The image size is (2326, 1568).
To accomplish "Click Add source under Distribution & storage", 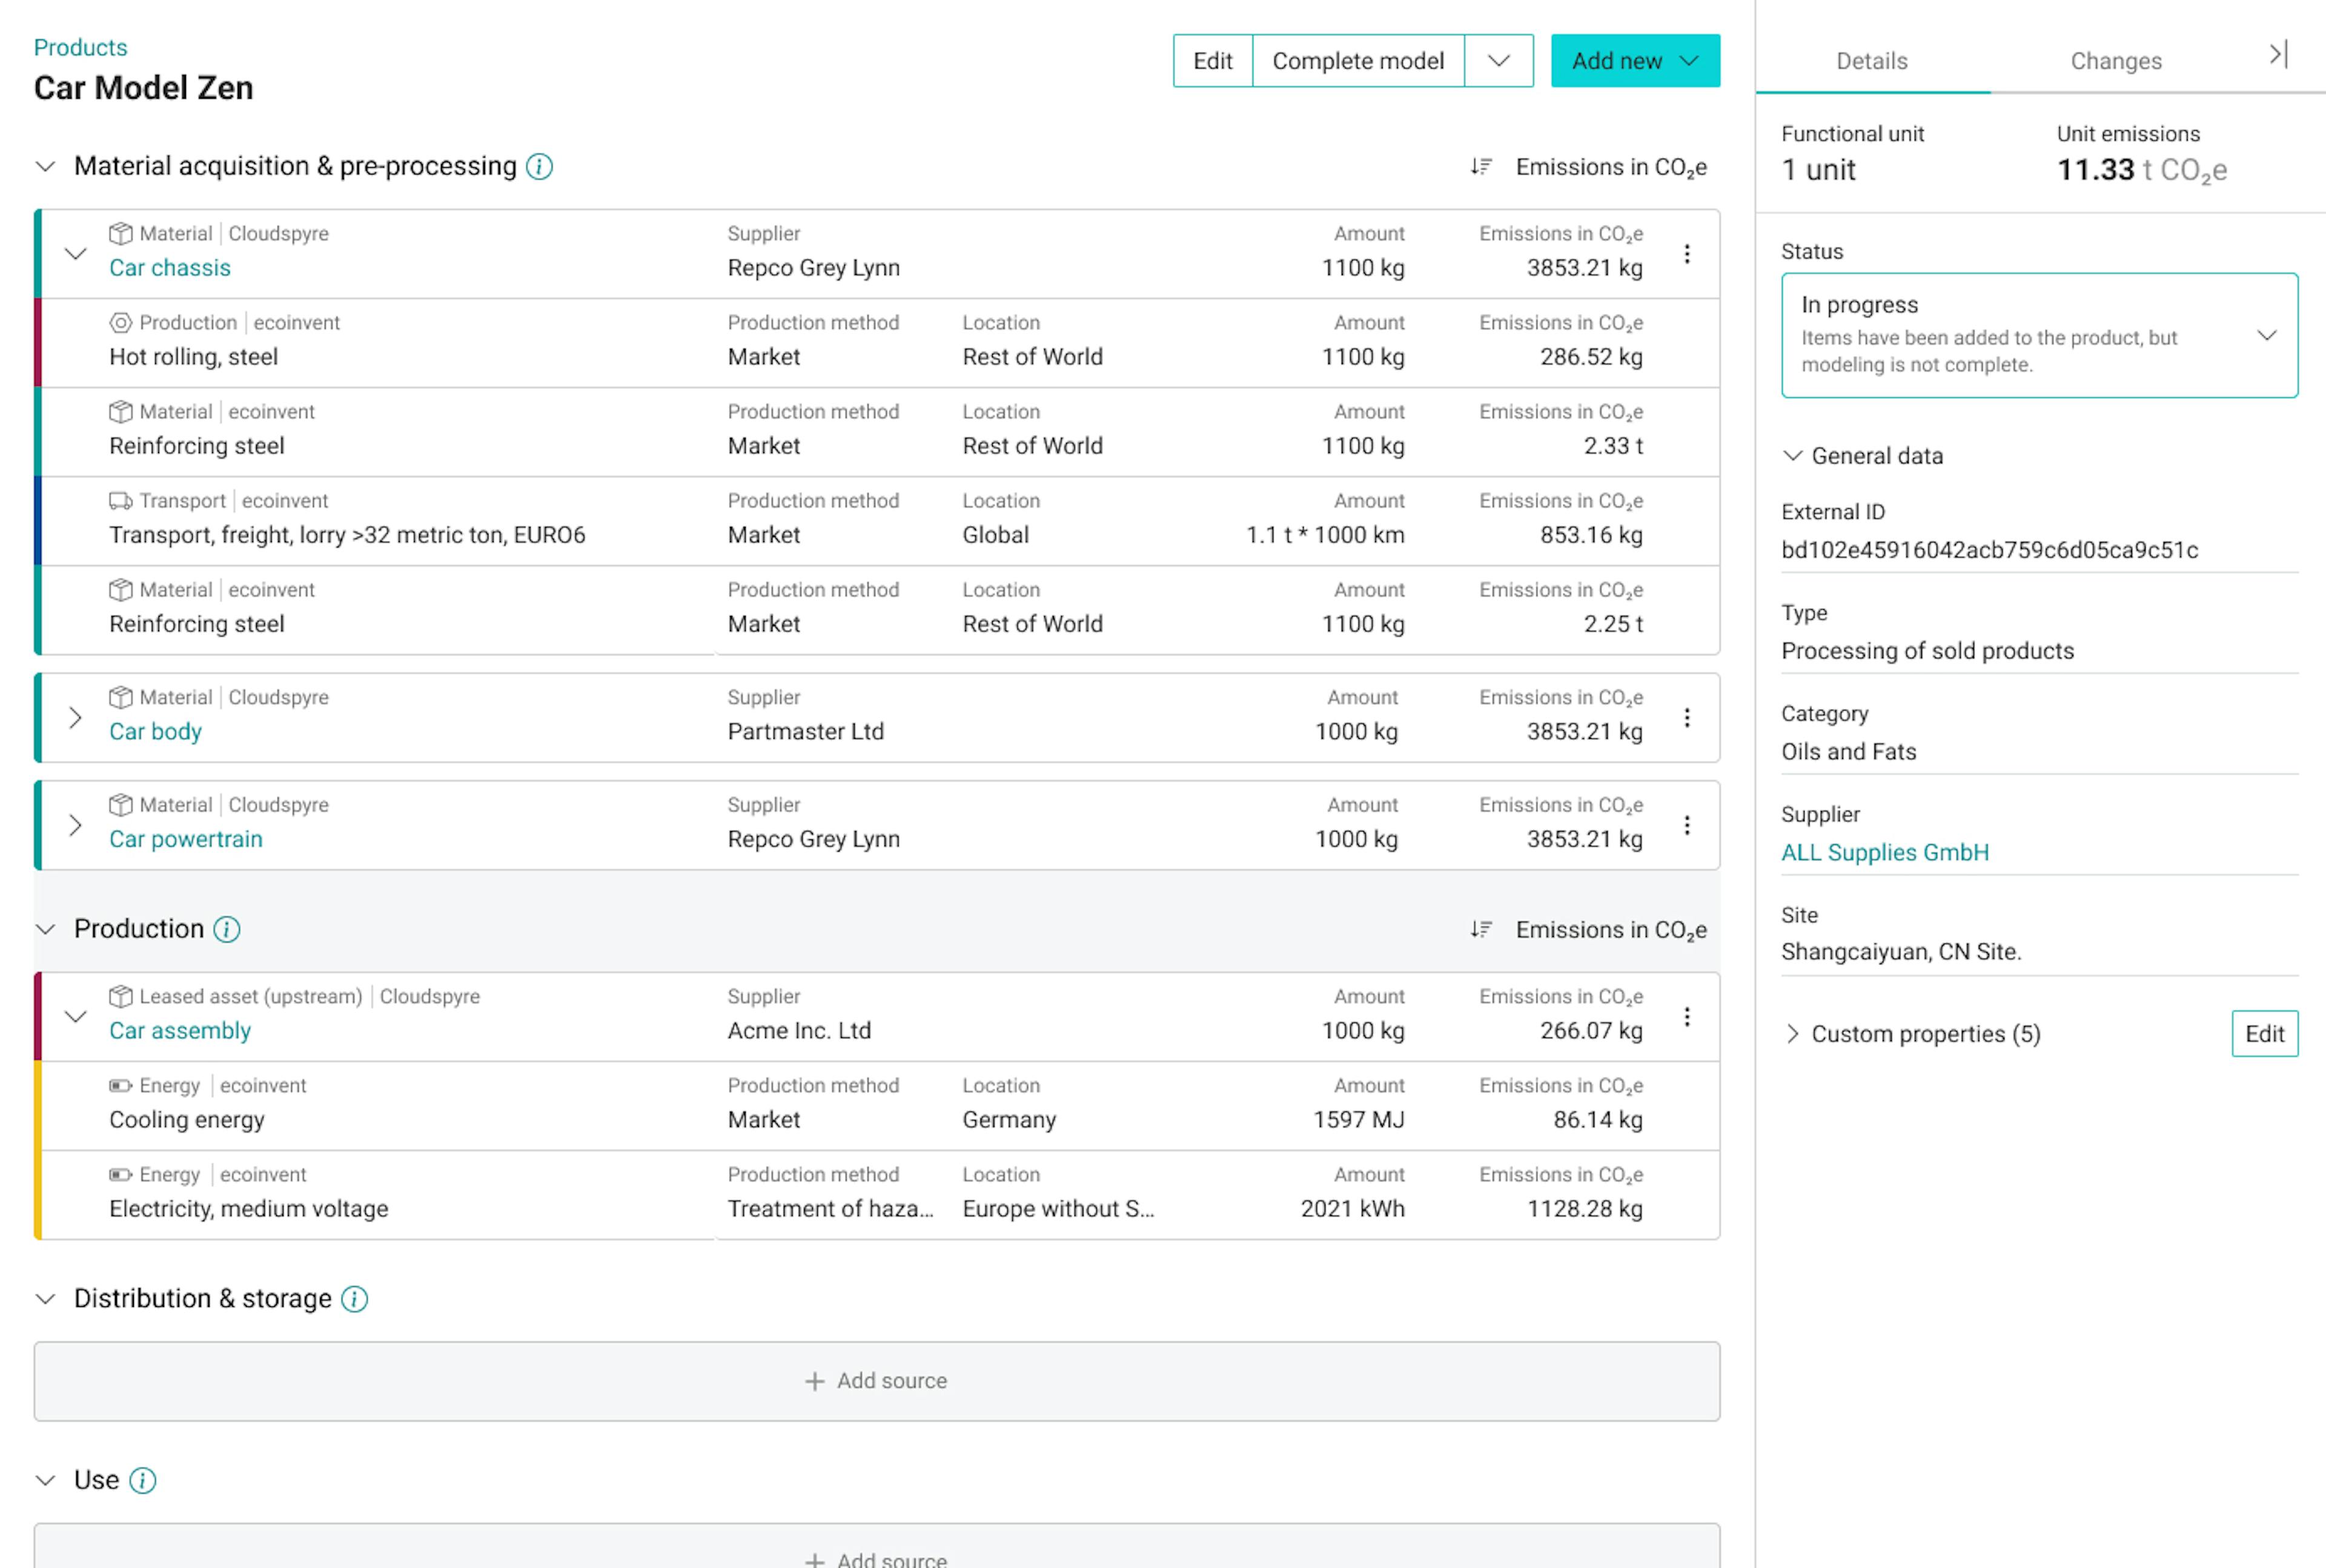I will 876,1380.
